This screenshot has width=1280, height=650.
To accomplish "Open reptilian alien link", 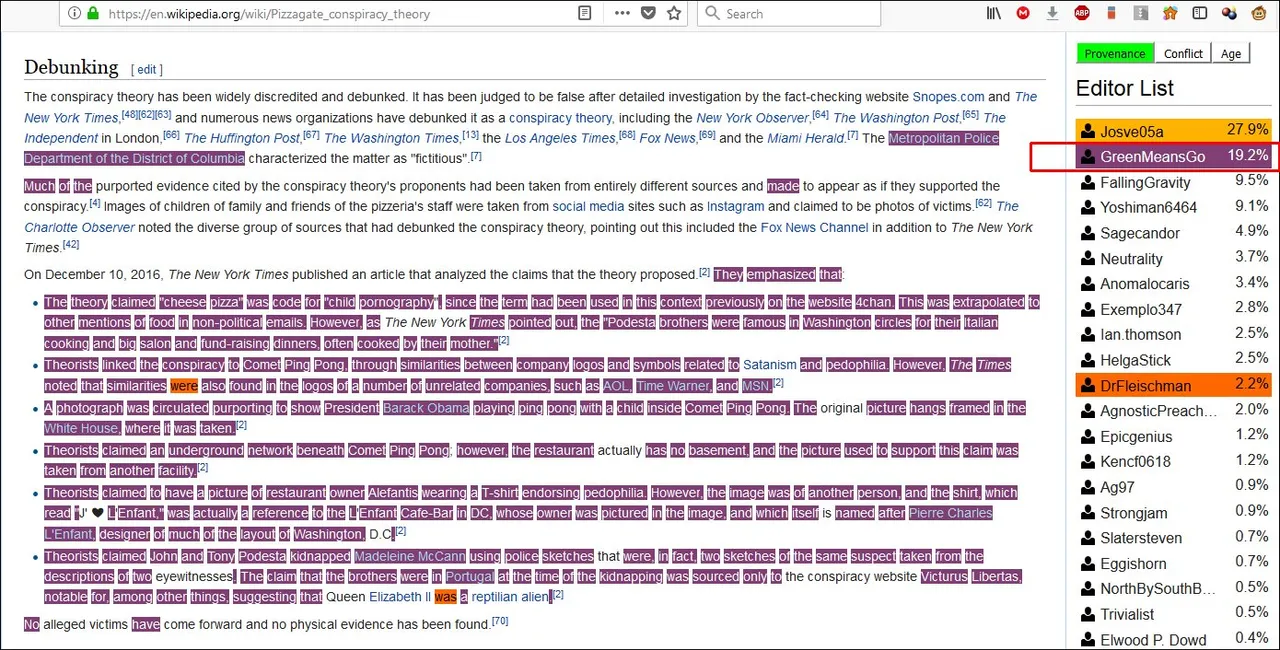I will [510, 597].
